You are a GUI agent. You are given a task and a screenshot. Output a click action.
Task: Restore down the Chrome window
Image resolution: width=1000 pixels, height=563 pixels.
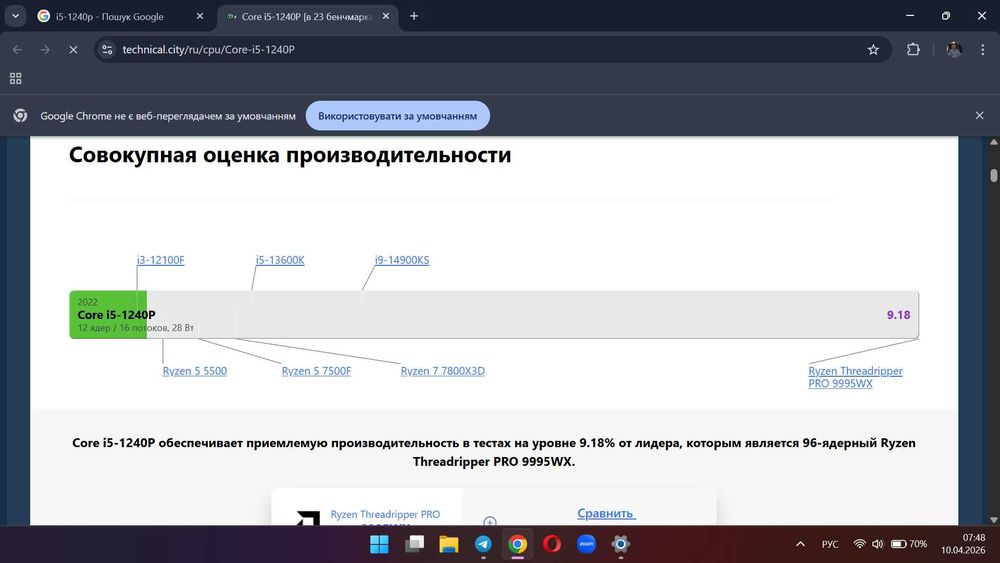[946, 16]
